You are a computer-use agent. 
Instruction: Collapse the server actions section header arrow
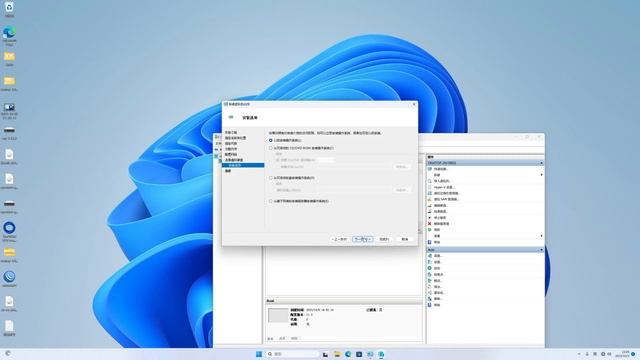pos(541,163)
